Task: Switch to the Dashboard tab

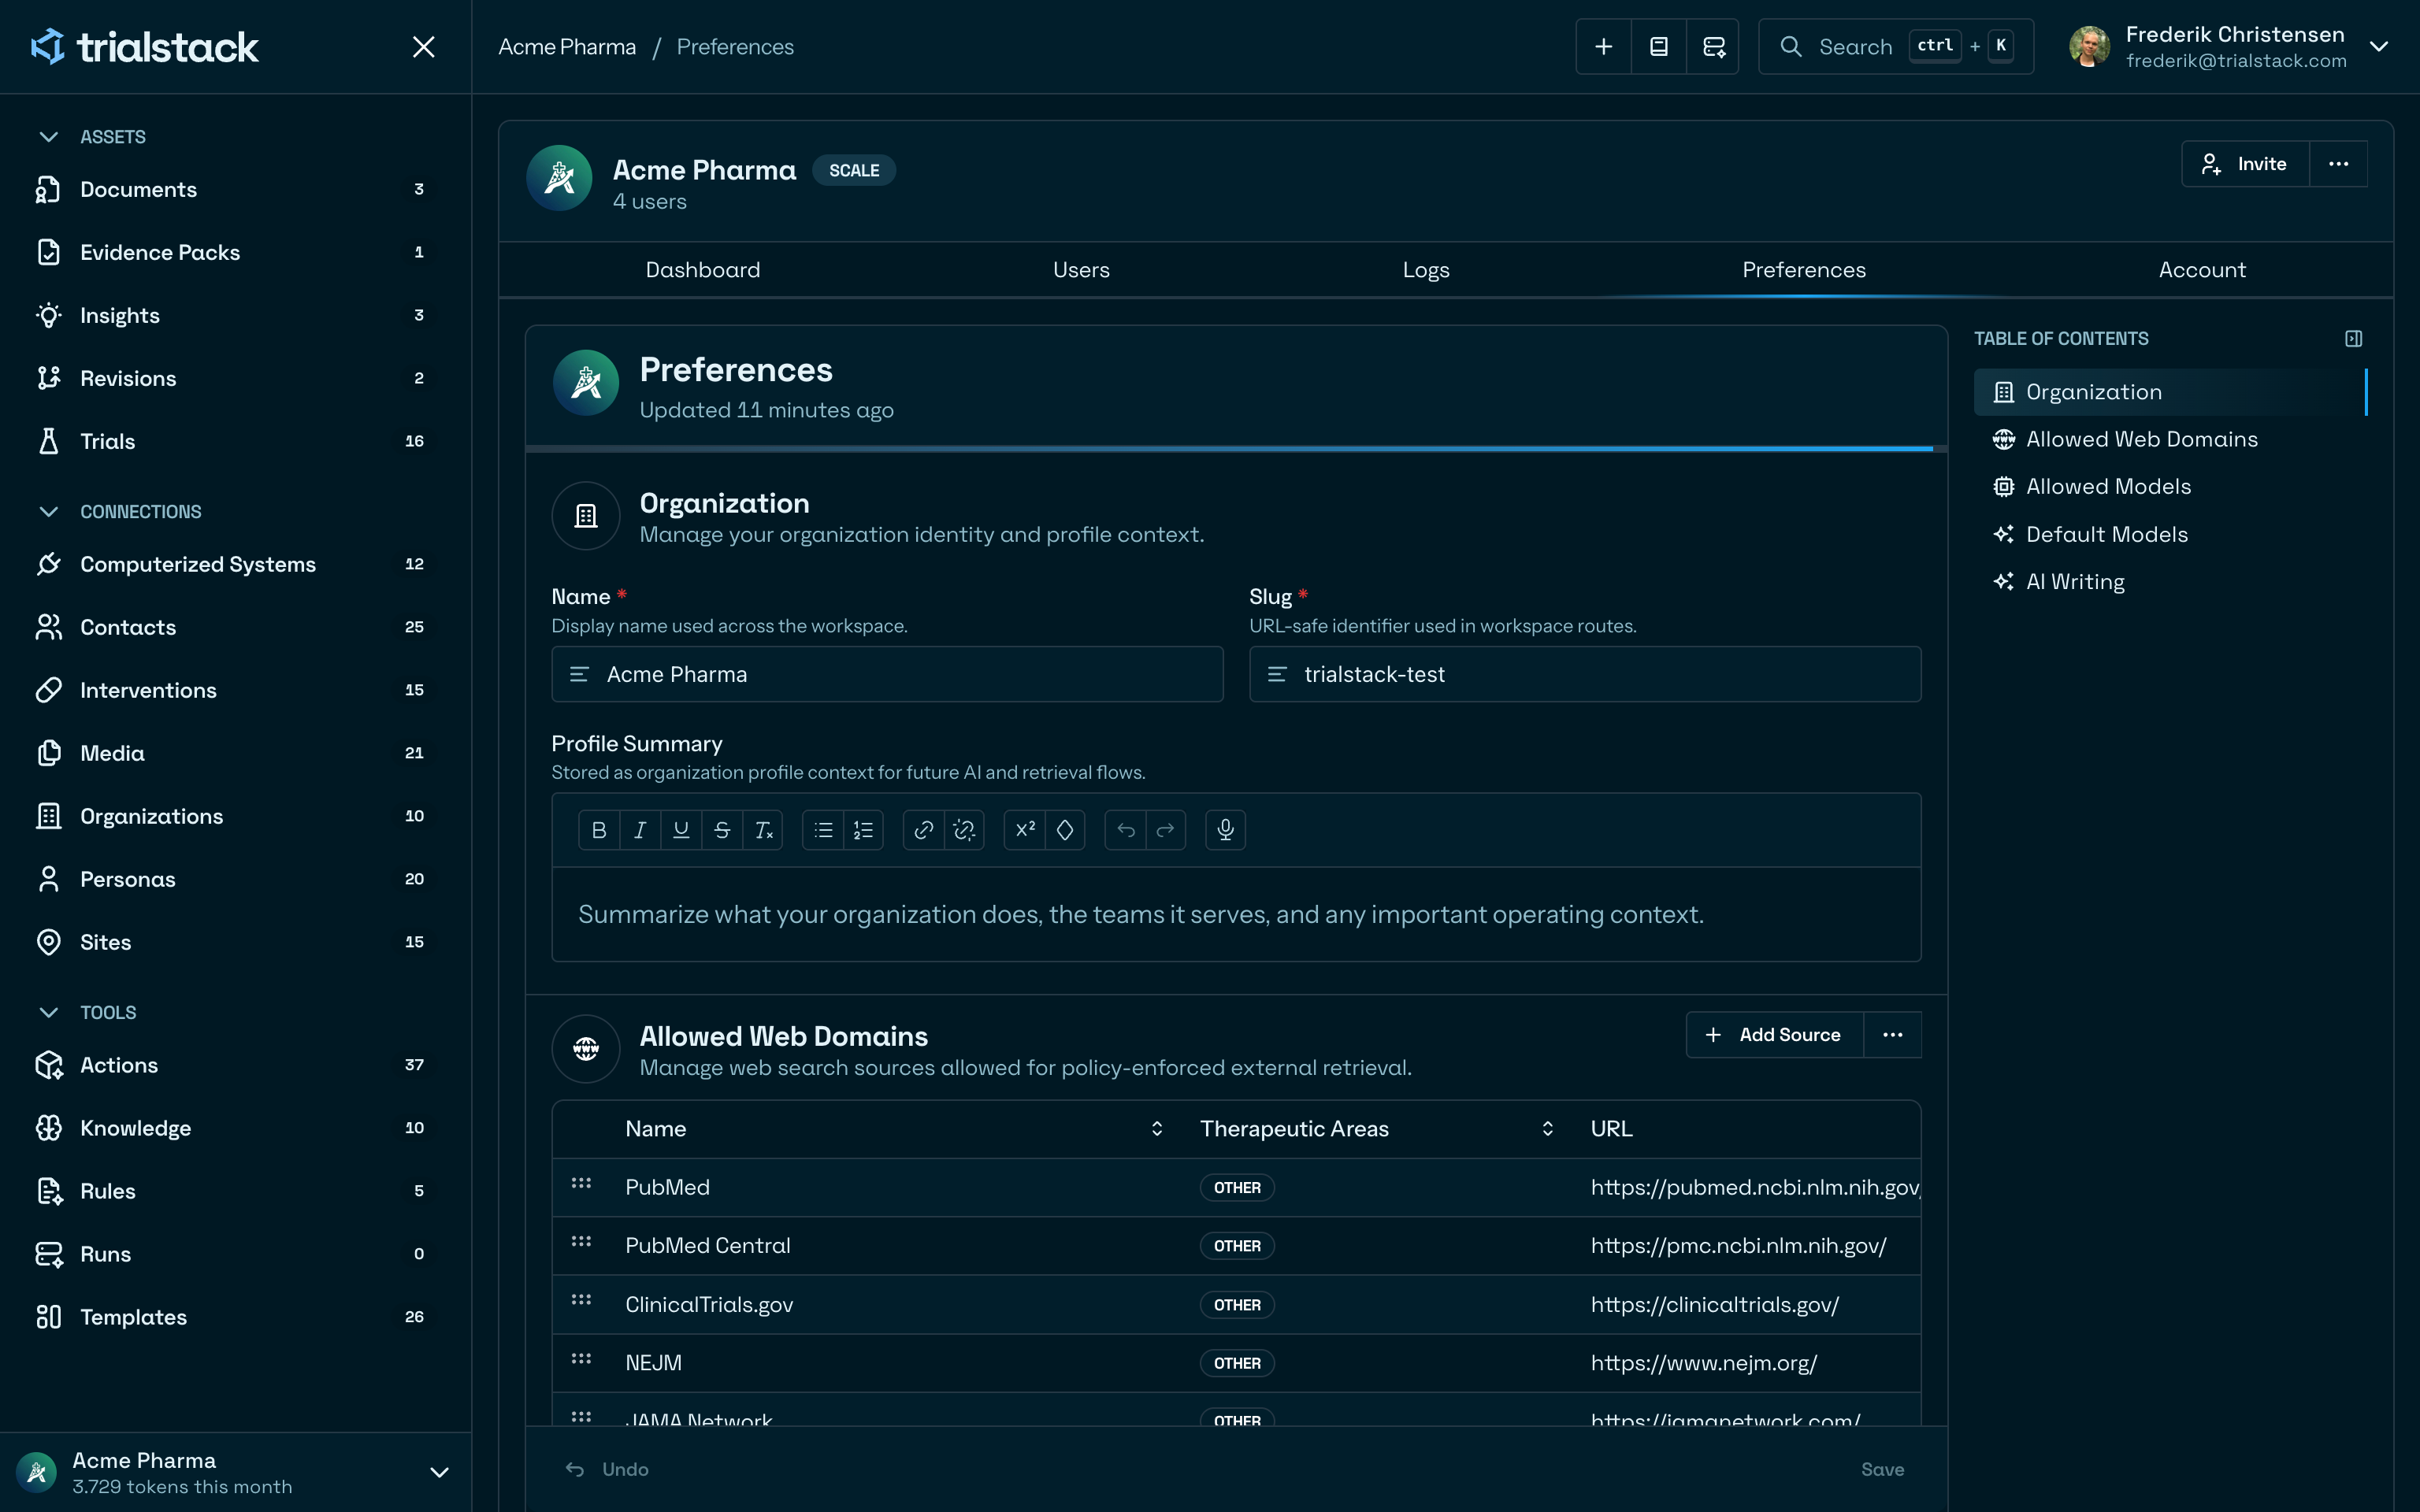Action: pos(703,270)
